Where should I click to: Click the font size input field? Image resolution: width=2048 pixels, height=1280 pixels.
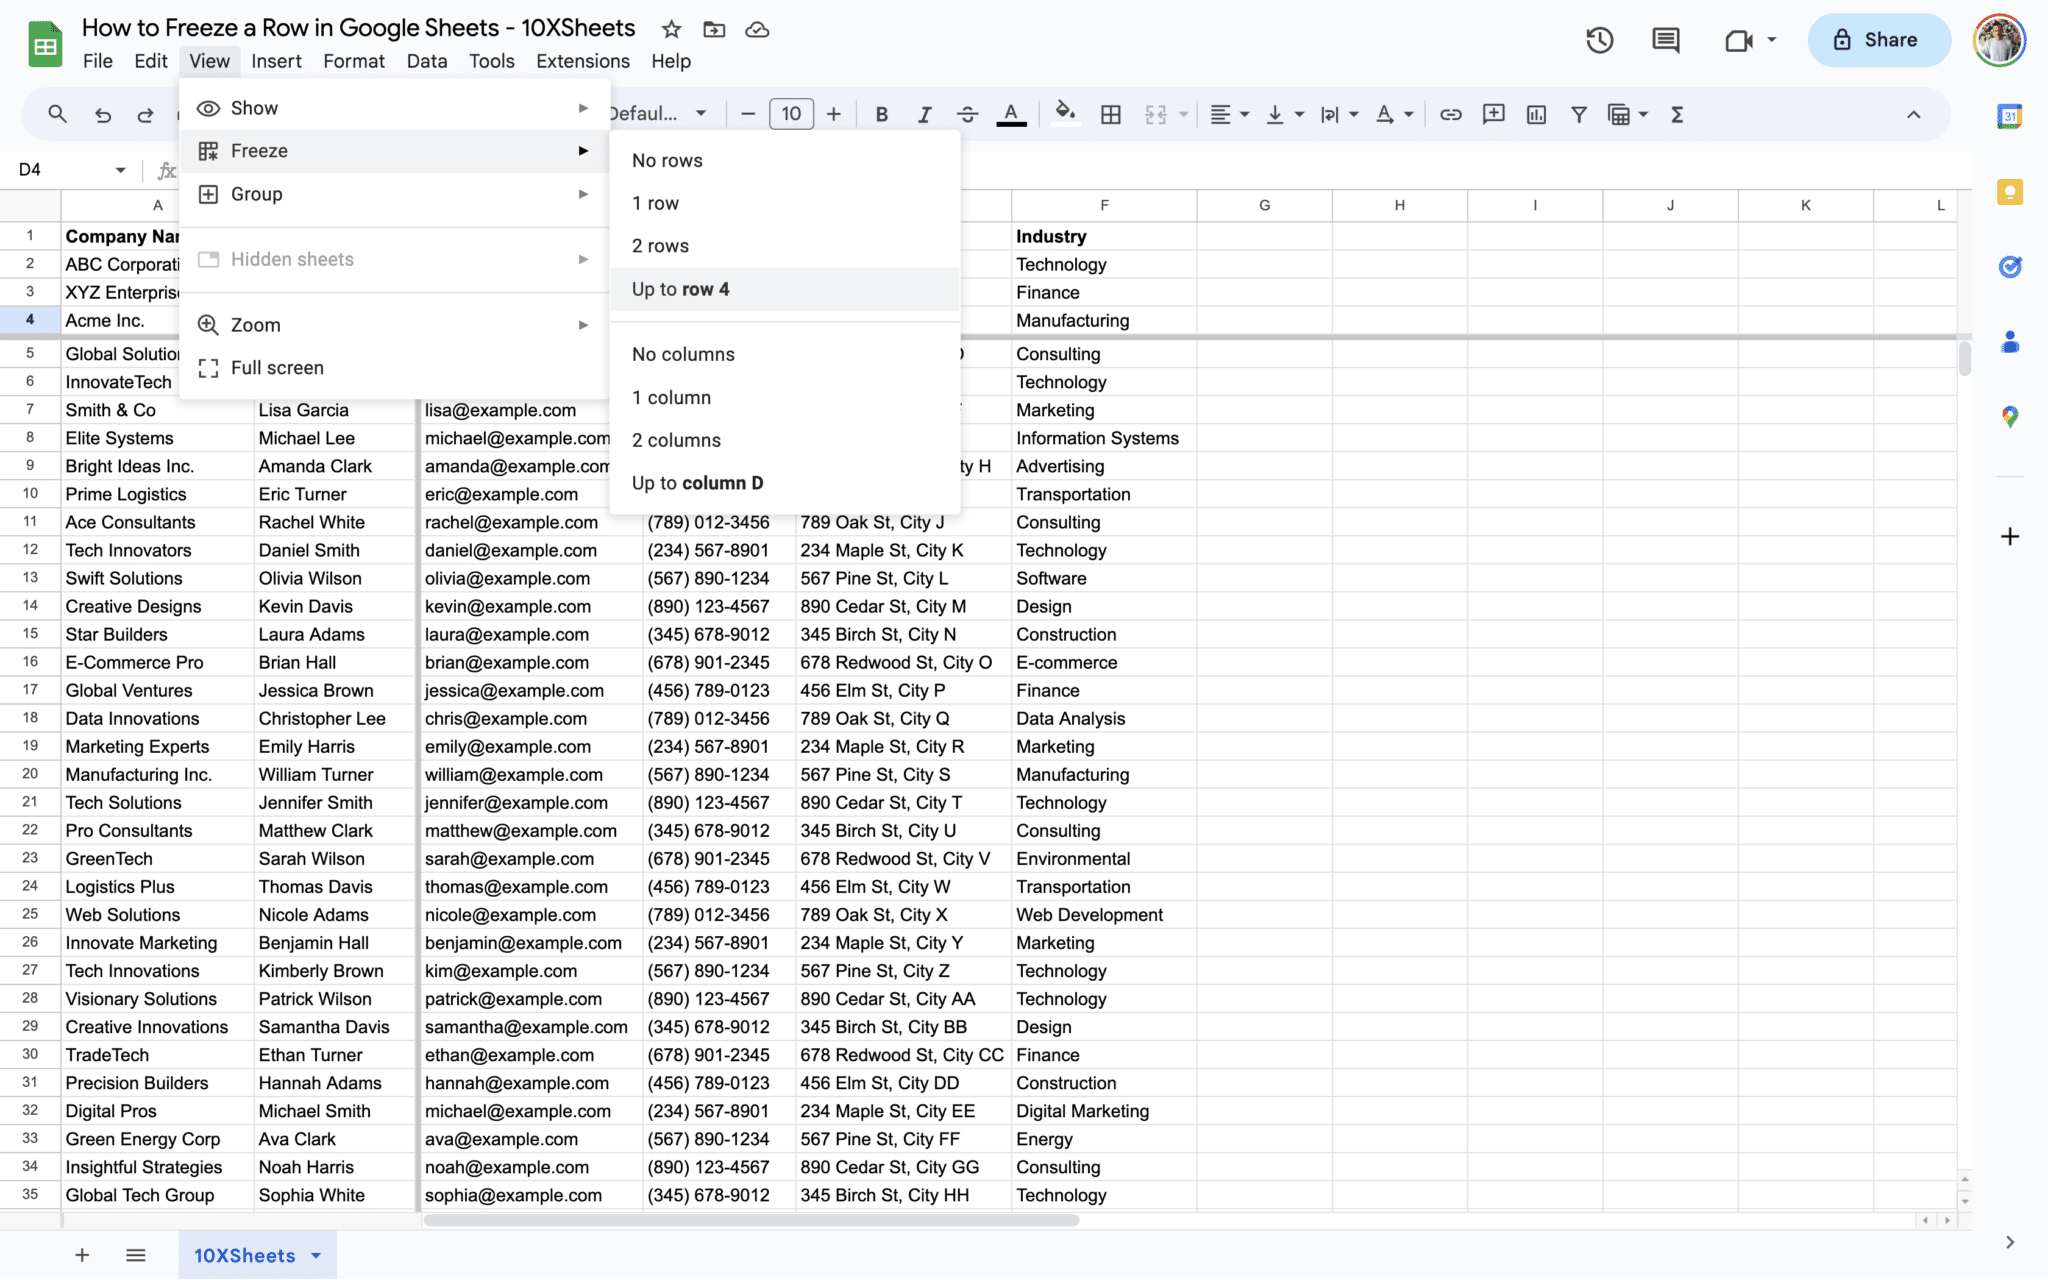(790, 114)
